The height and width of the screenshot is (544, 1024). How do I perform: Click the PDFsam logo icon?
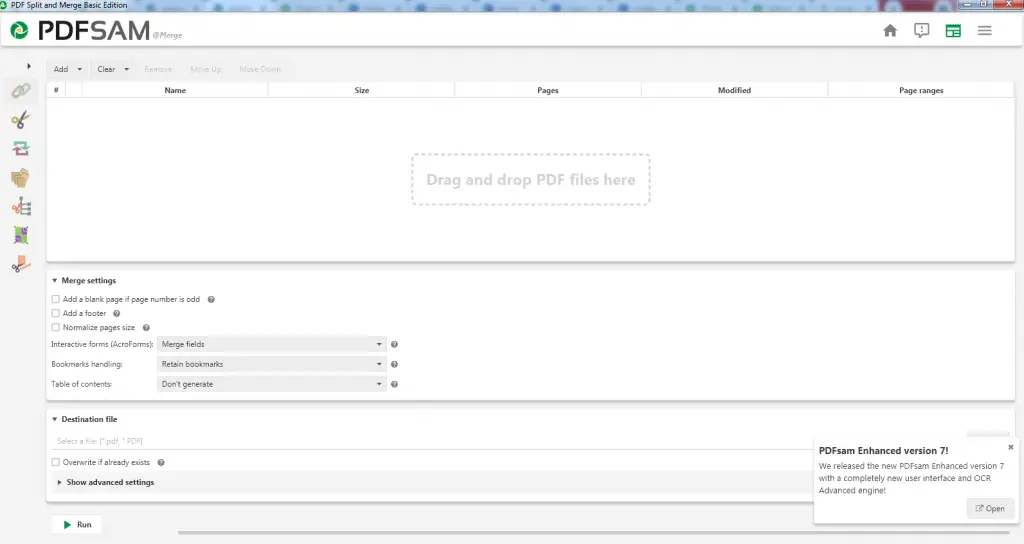pos(20,30)
